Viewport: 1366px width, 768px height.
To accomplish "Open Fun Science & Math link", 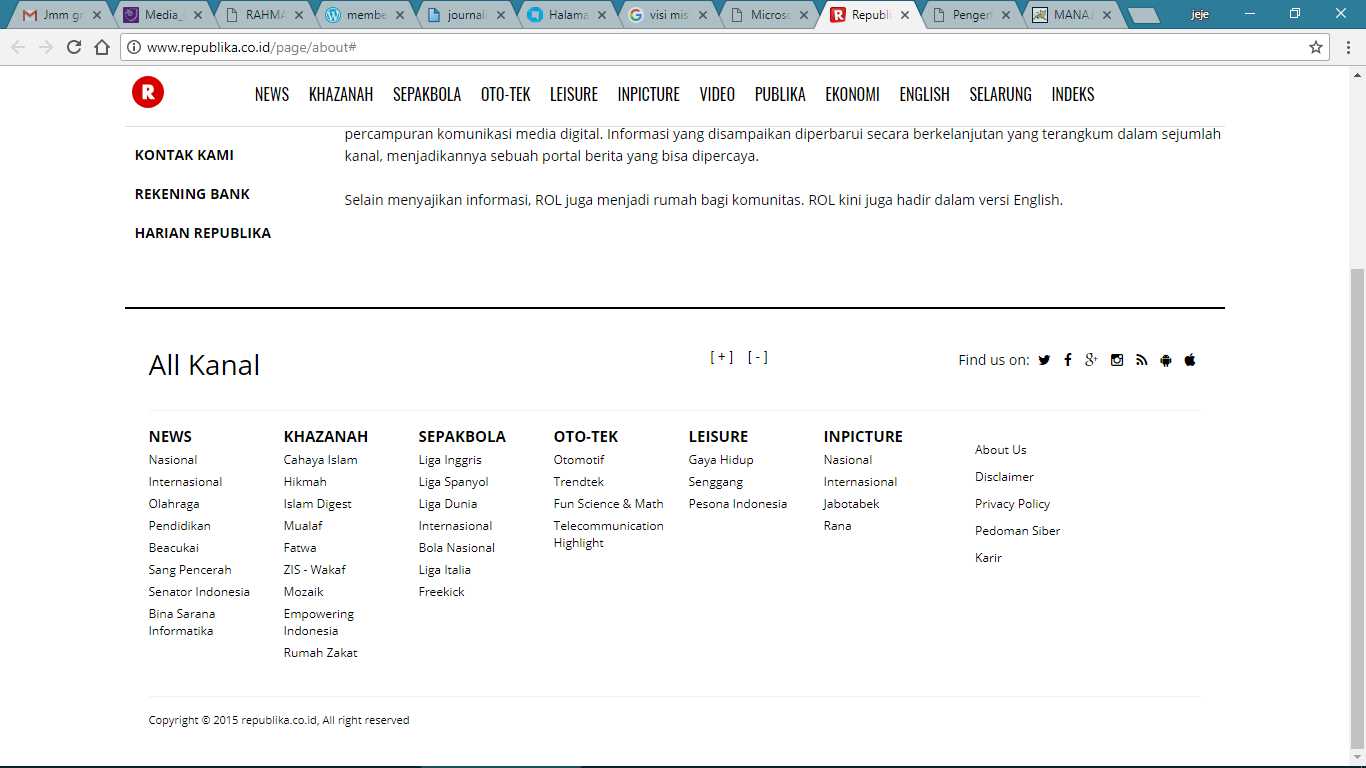I will (x=609, y=504).
